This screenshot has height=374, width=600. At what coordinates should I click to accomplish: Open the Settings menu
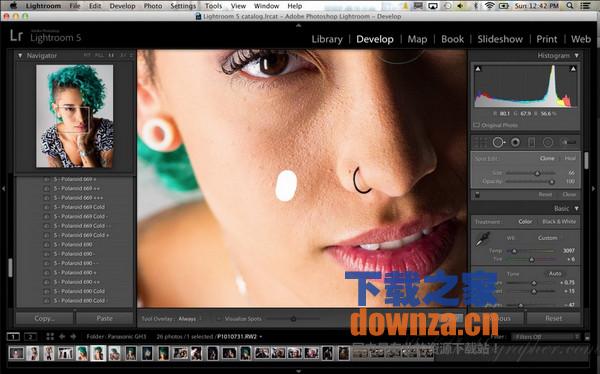tap(183, 6)
